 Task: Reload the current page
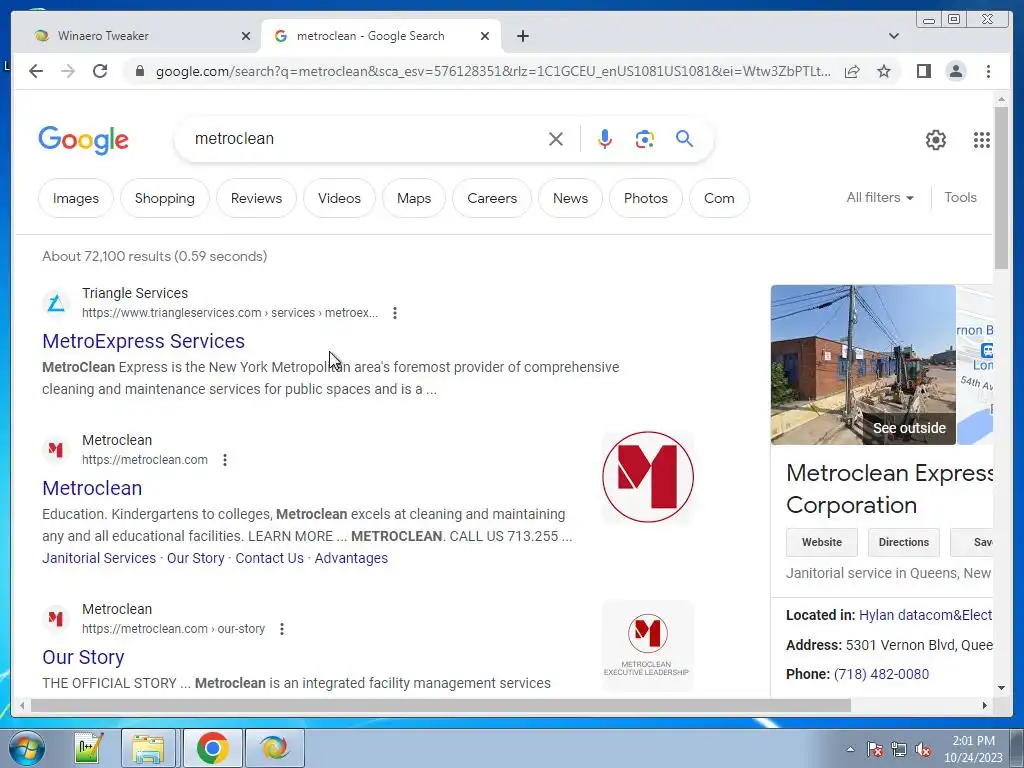click(100, 71)
